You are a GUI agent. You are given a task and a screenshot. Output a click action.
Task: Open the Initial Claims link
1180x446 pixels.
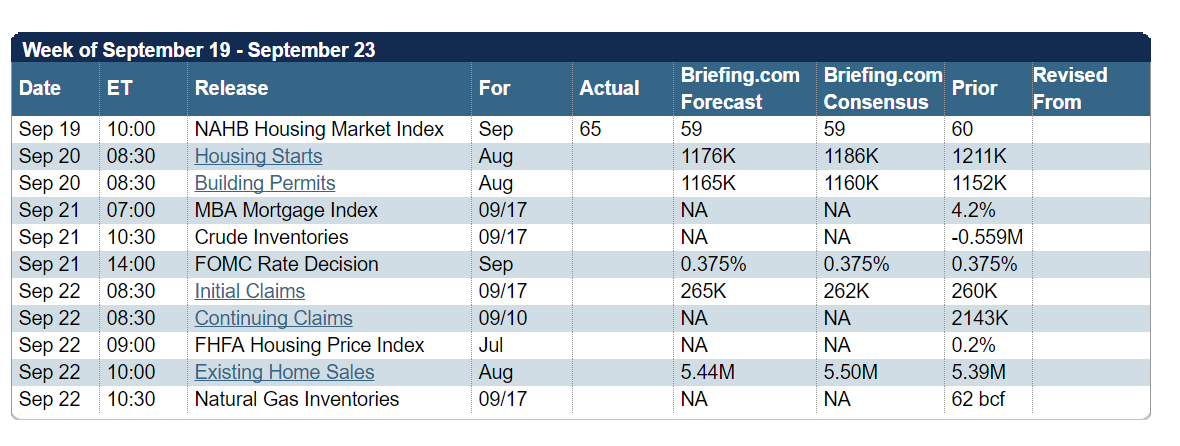tap(249, 291)
